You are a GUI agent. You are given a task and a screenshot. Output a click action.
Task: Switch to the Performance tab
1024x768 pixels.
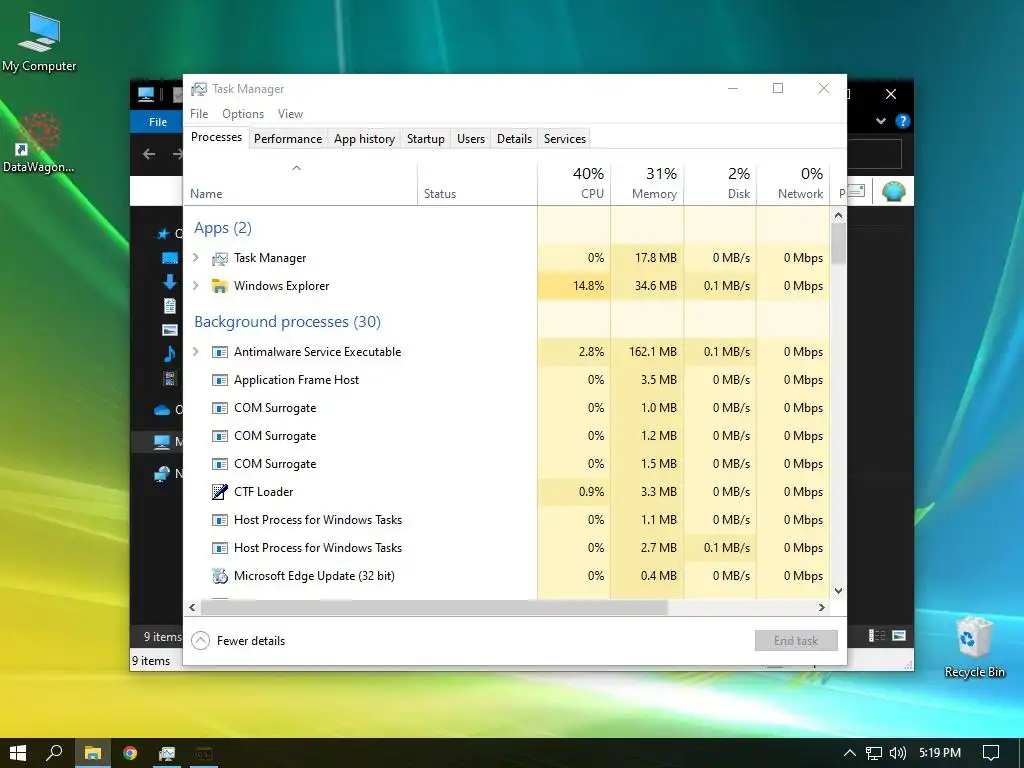pos(288,138)
